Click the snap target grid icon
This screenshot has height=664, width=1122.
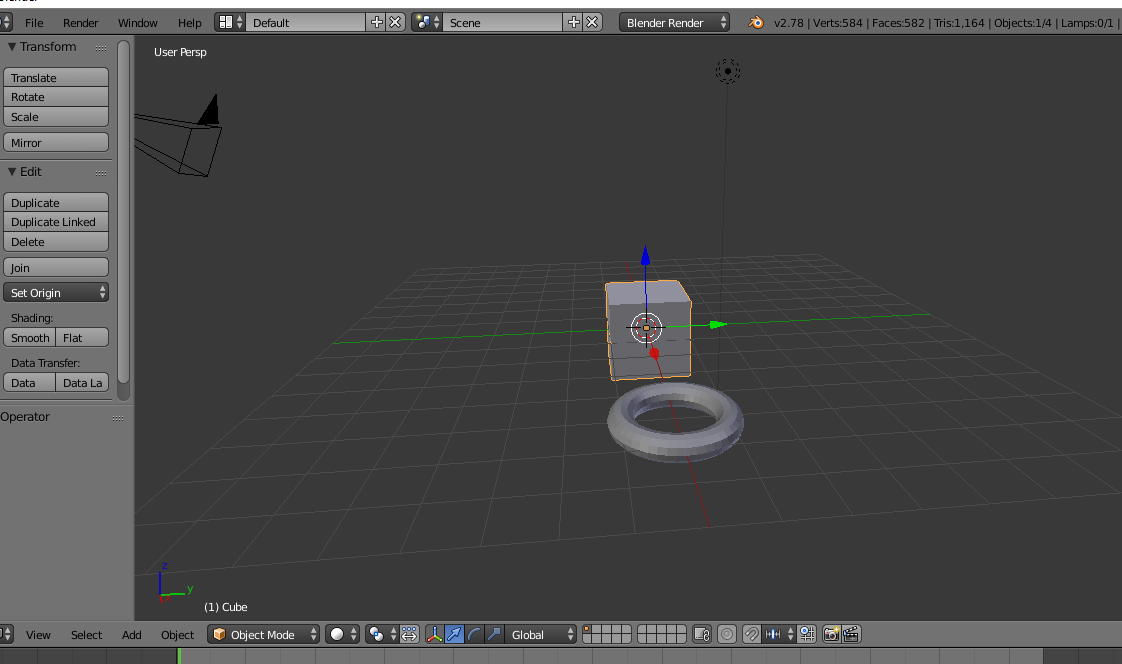(807, 634)
